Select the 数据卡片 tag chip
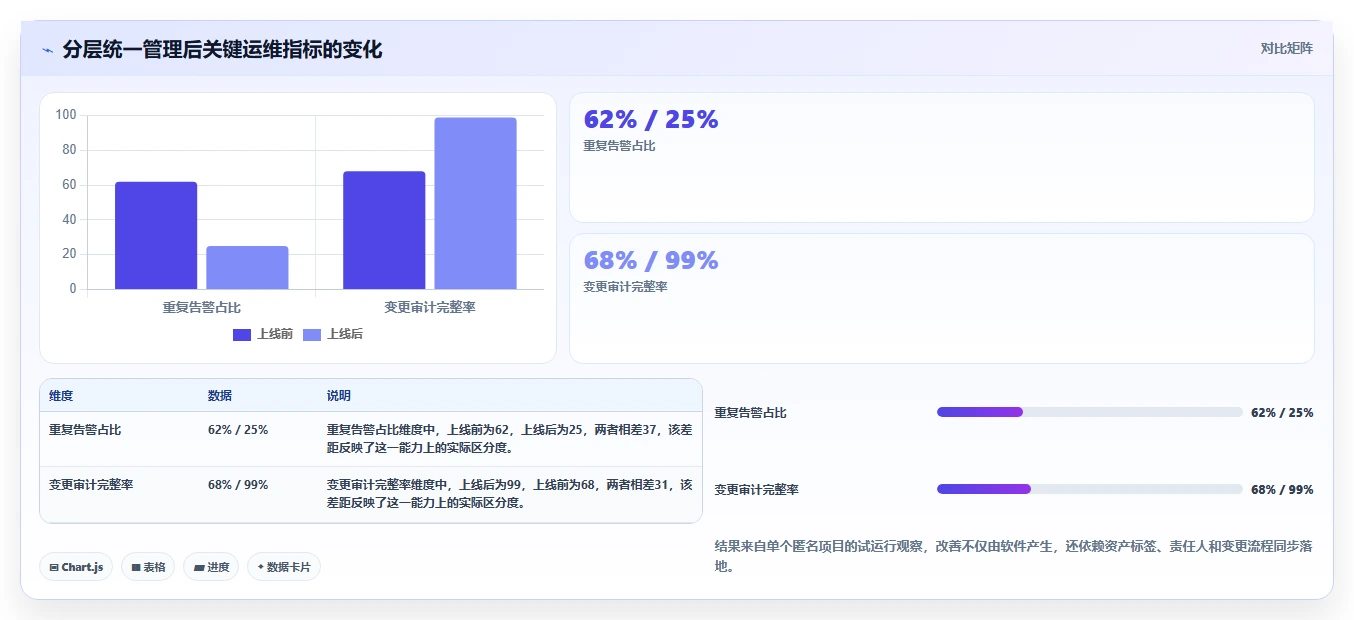This screenshot has width=1354, height=620. [x=284, y=567]
